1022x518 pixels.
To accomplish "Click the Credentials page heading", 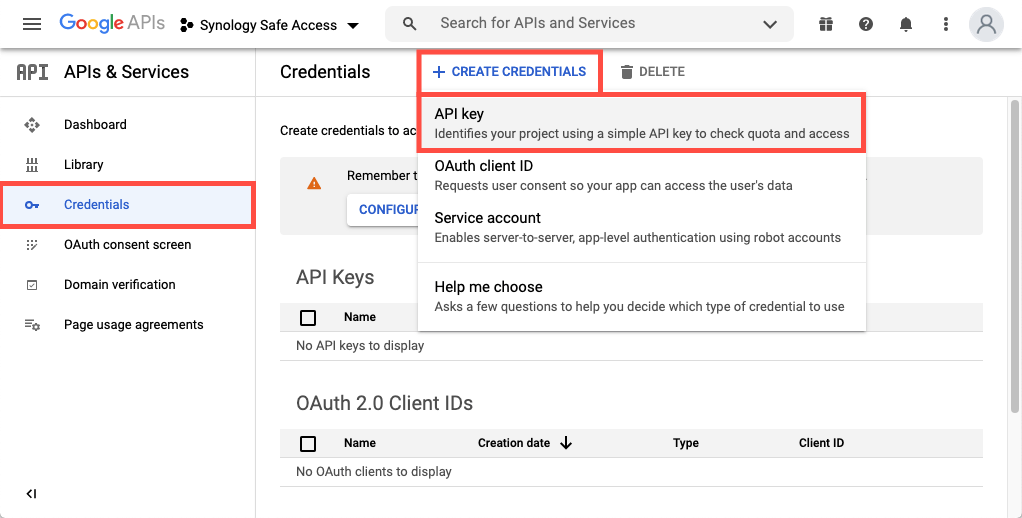I will click(325, 72).
